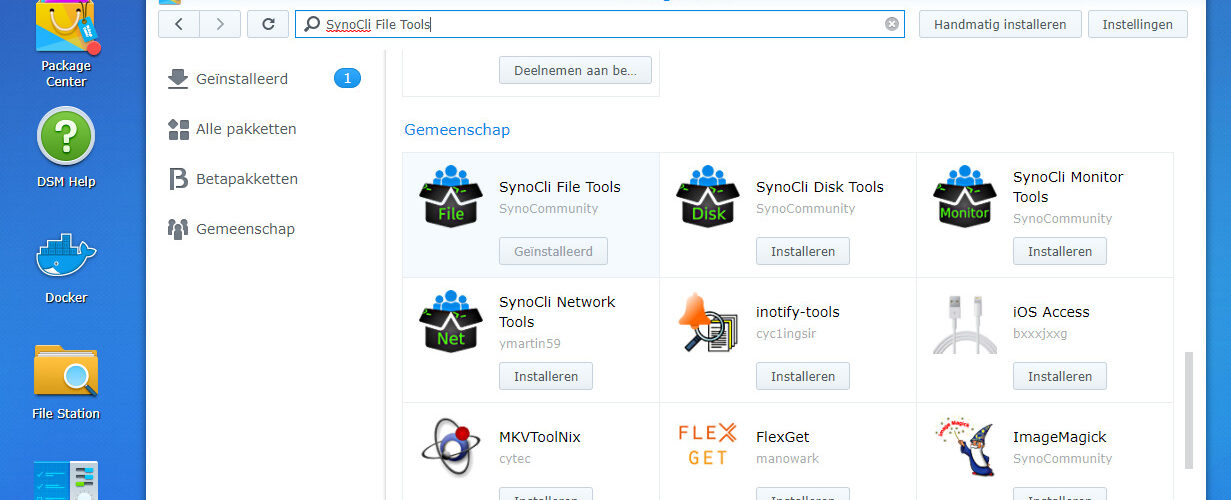Click SynoCli Disk Tools title
The width and height of the screenshot is (1231, 500).
tap(820, 187)
